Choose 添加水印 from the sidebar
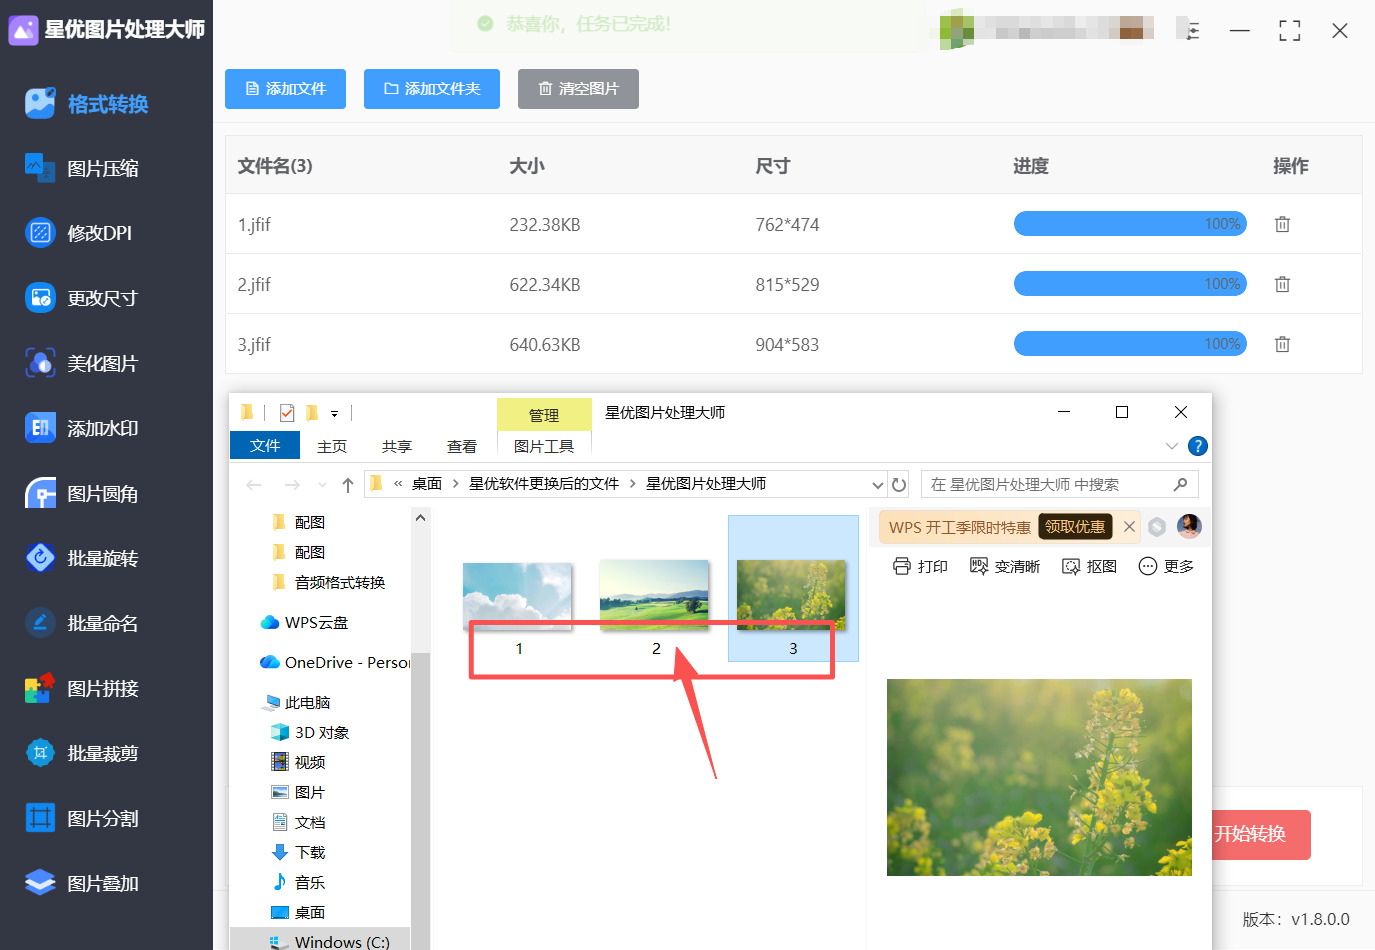Image resolution: width=1375 pixels, height=950 pixels. pos(82,428)
